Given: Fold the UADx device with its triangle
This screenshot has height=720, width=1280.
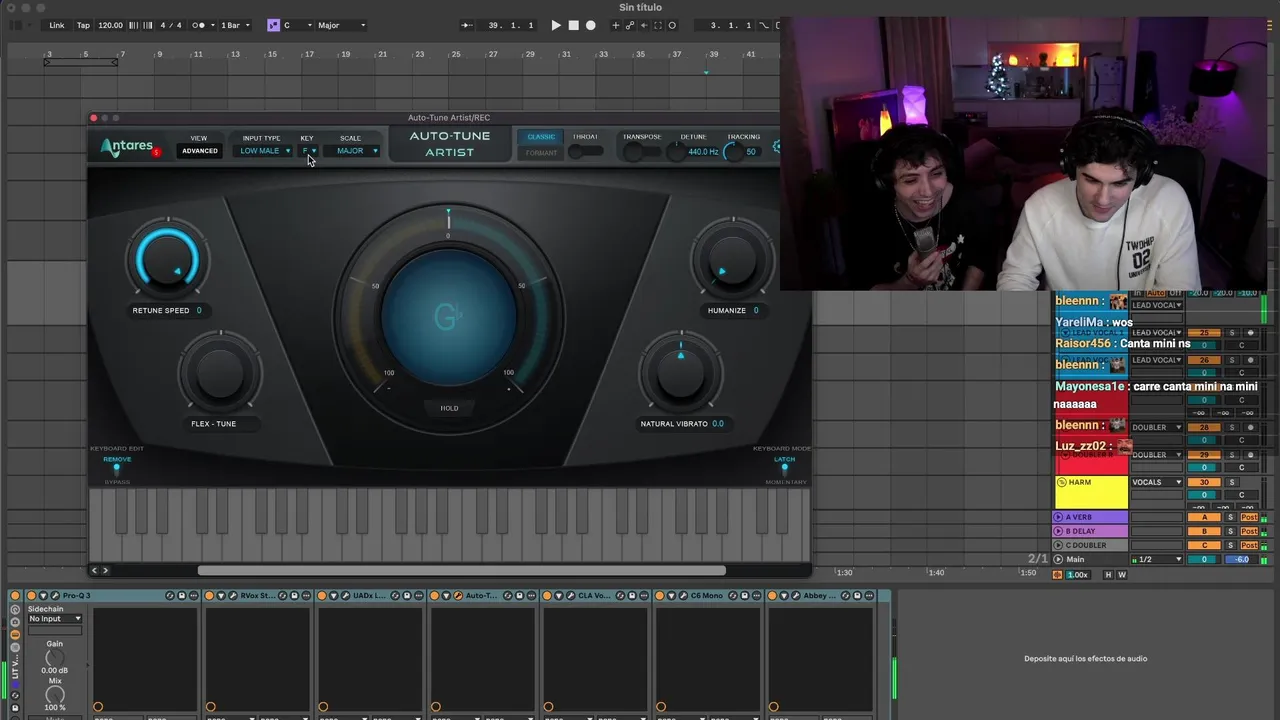Looking at the screenshot, I should (x=333, y=595).
